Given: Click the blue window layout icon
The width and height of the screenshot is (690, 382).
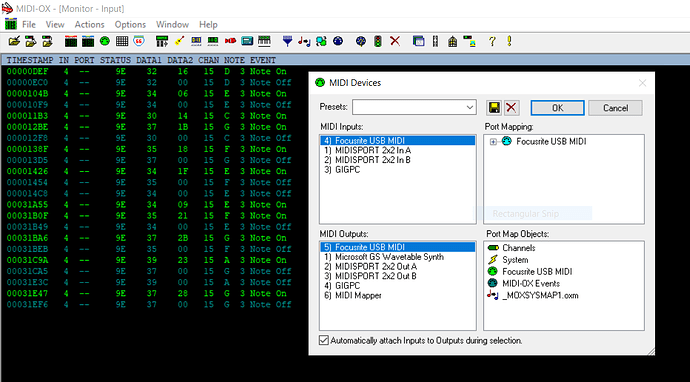Looking at the screenshot, I should tap(418, 41).
